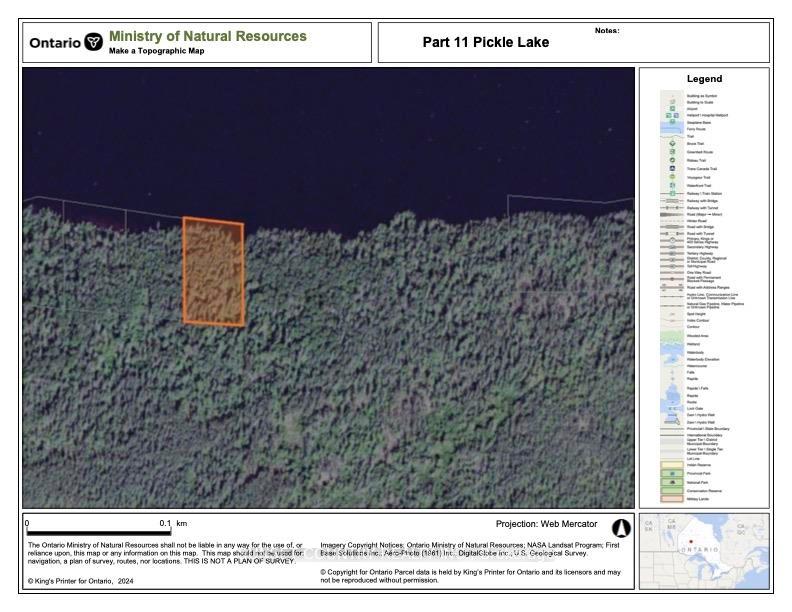
Task: Select the orange highlighted parcel on the map
Action: [214, 271]
